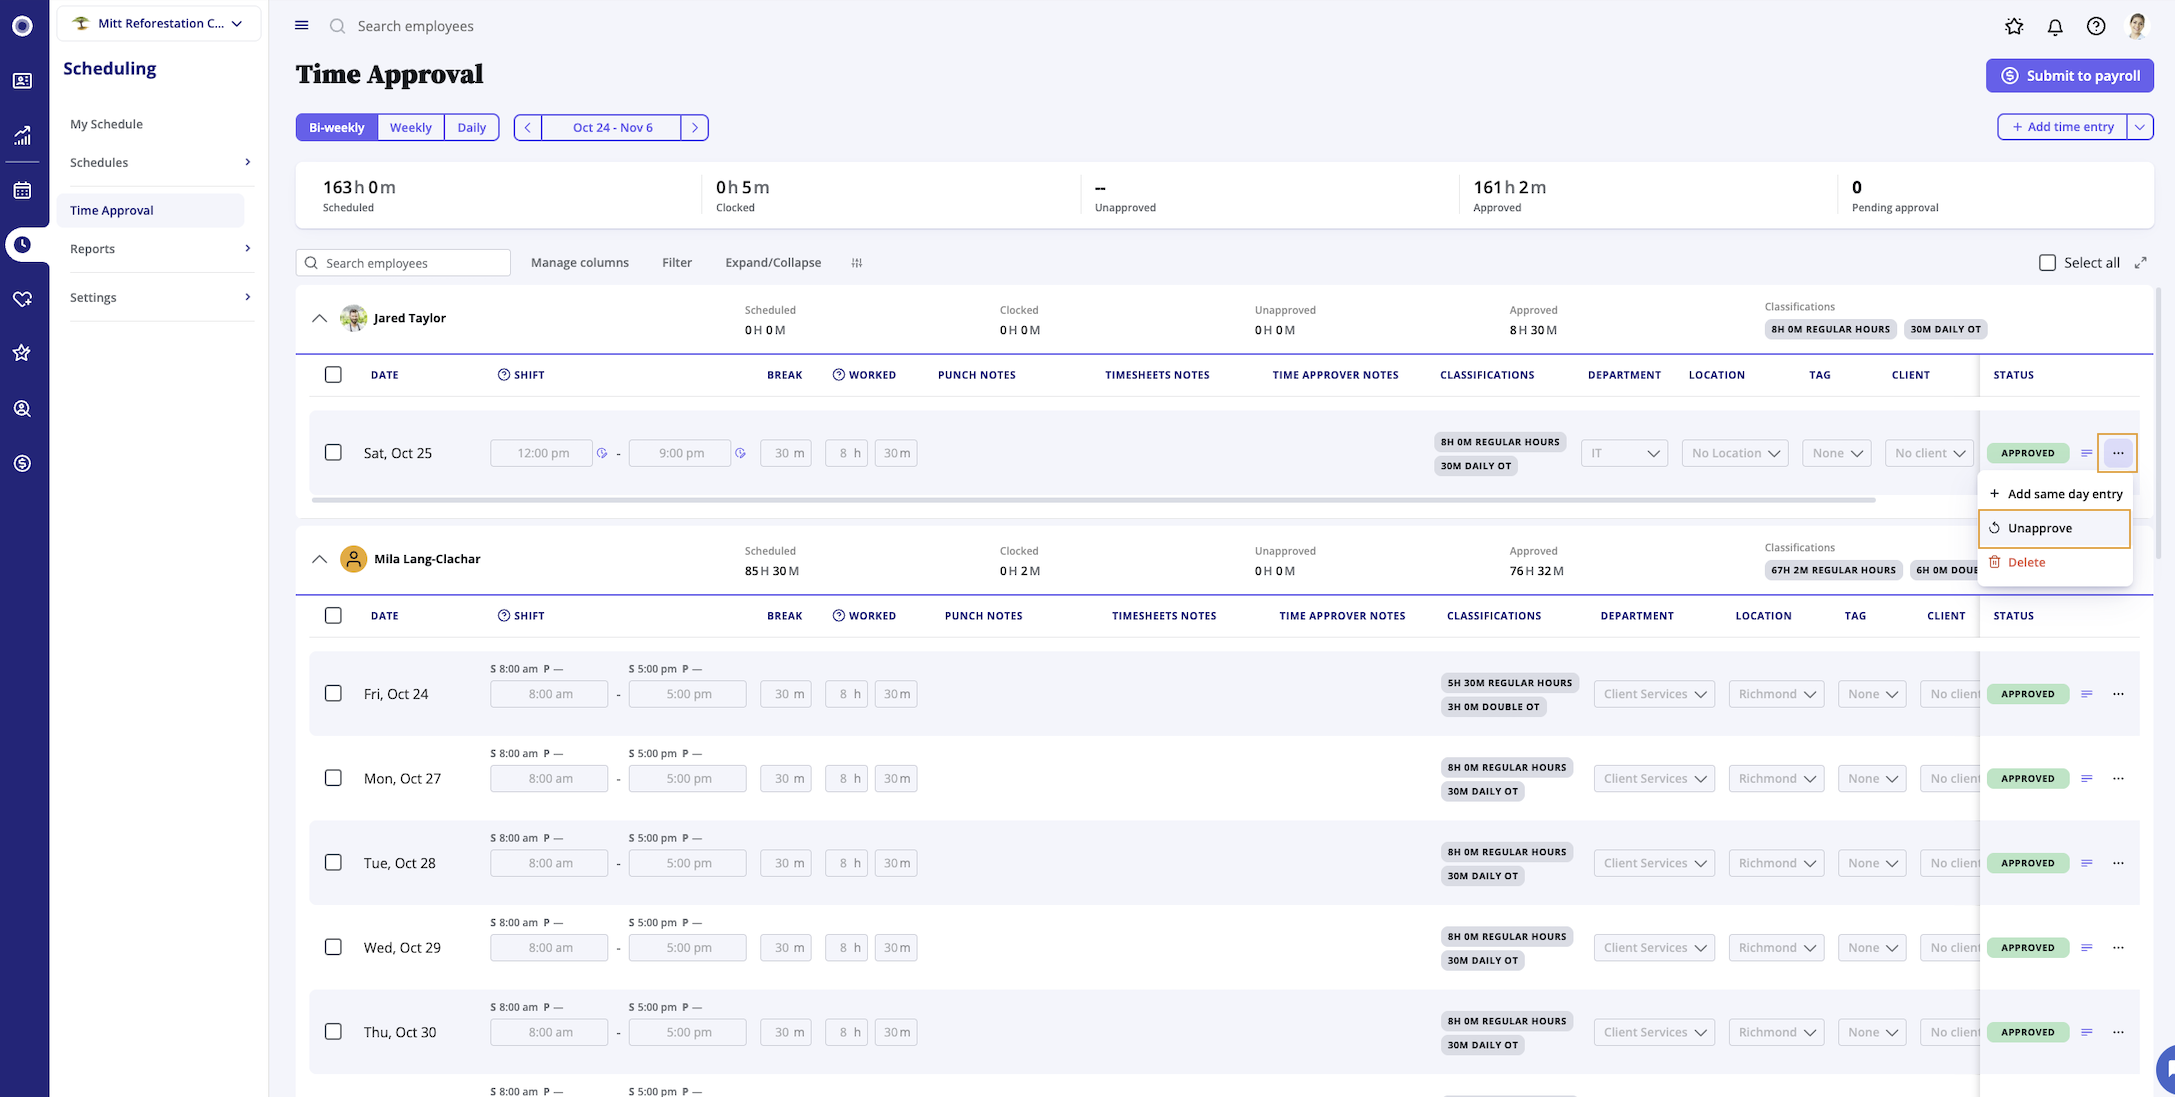
Task: Open notes icon for Fri, Oct 24 row
Action: [x=2087, y=694]
